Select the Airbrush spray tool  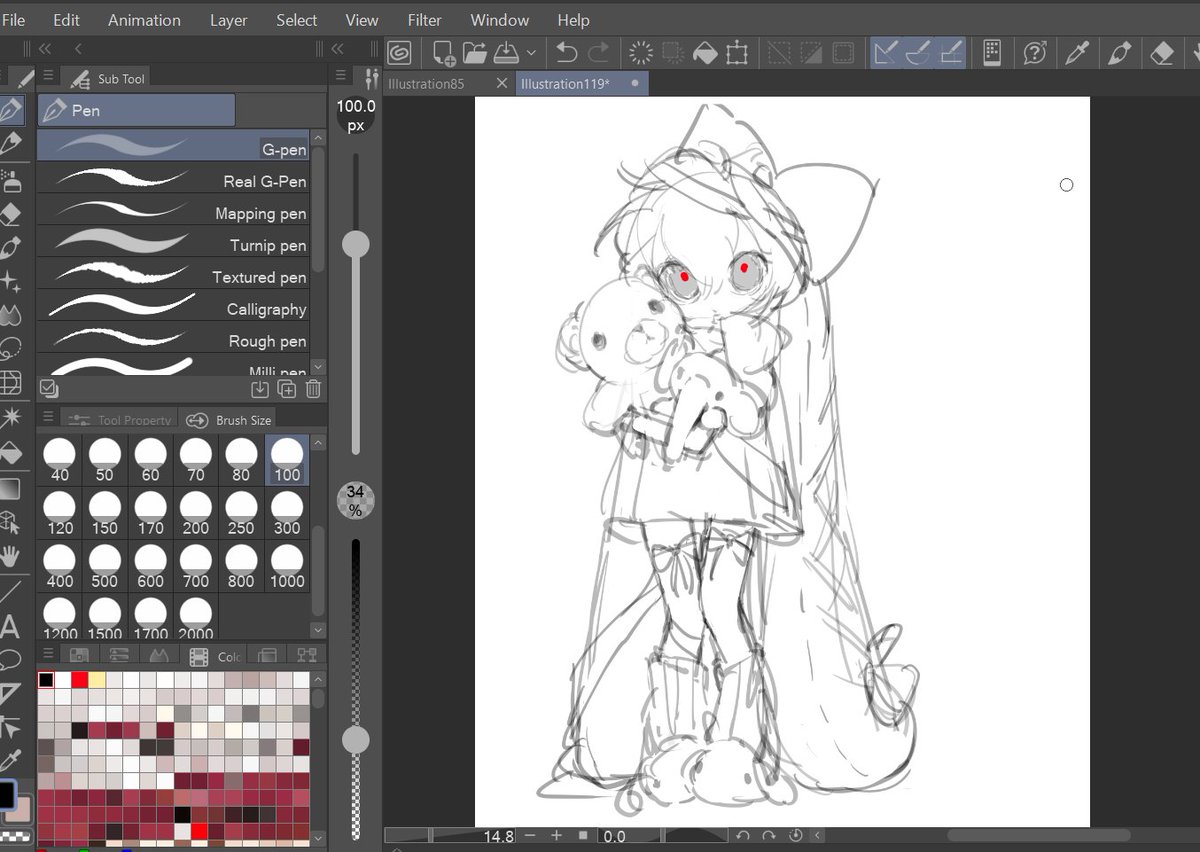(11, 180)
